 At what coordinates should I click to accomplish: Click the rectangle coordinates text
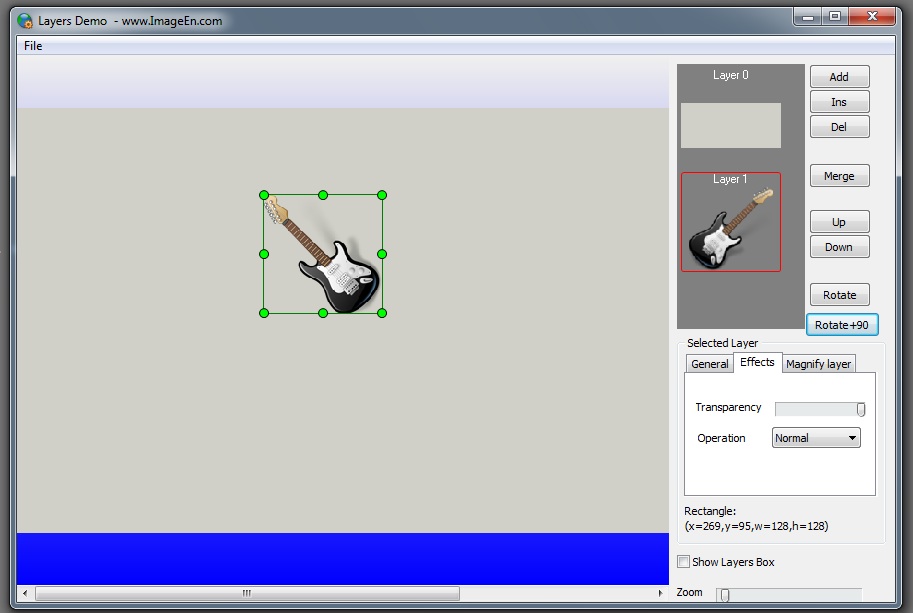coord(756,526)
